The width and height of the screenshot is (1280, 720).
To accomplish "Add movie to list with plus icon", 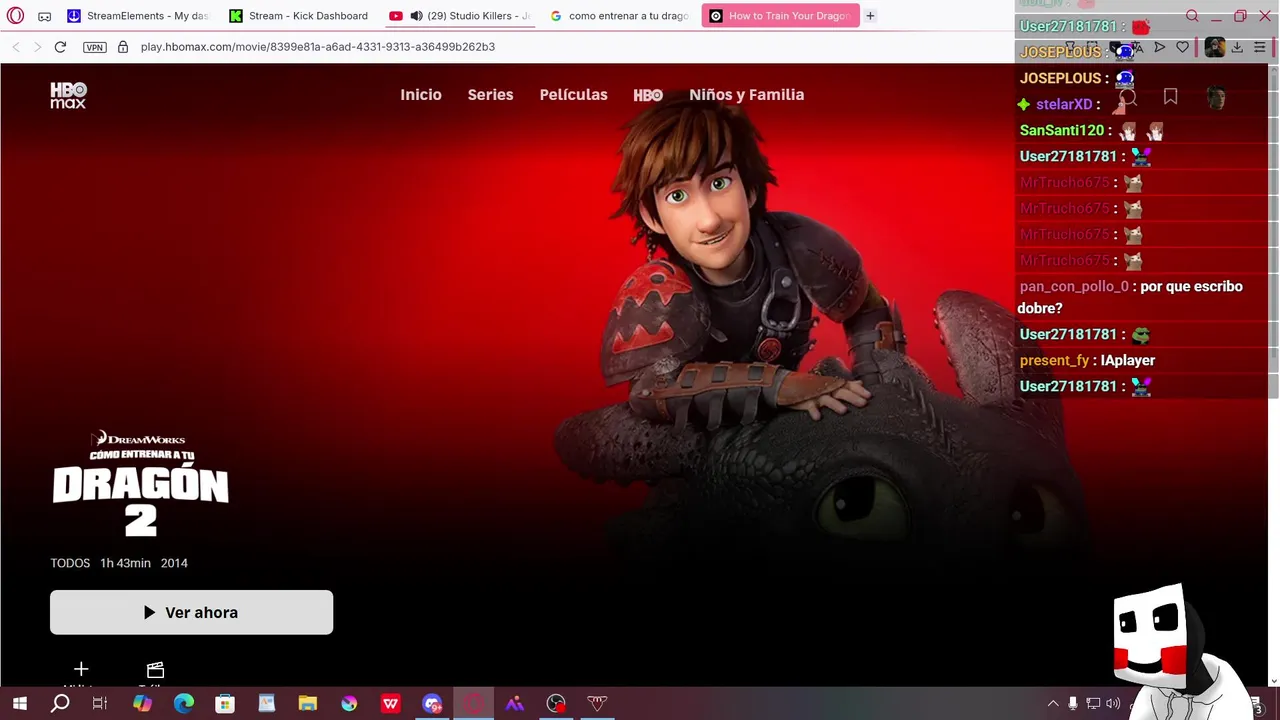I will coord(81,669).
